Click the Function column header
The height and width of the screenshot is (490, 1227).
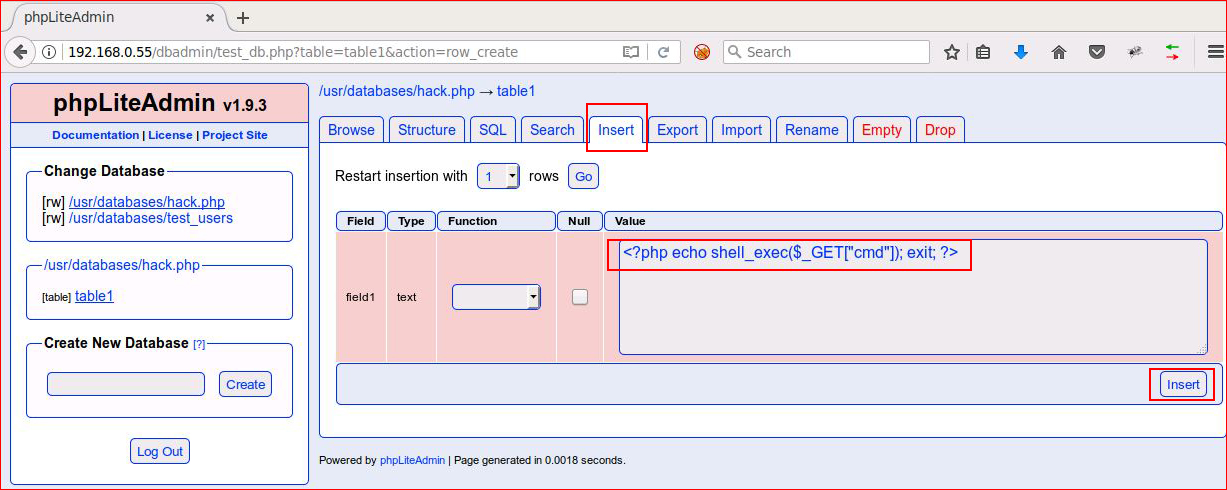[496, 221]
